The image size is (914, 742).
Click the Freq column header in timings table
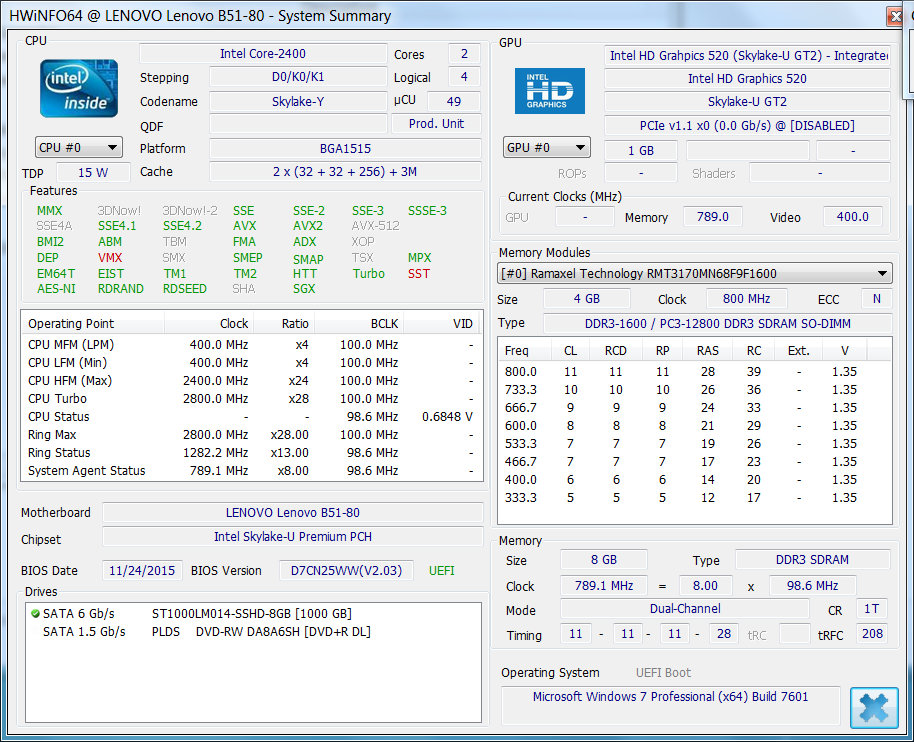525,350
